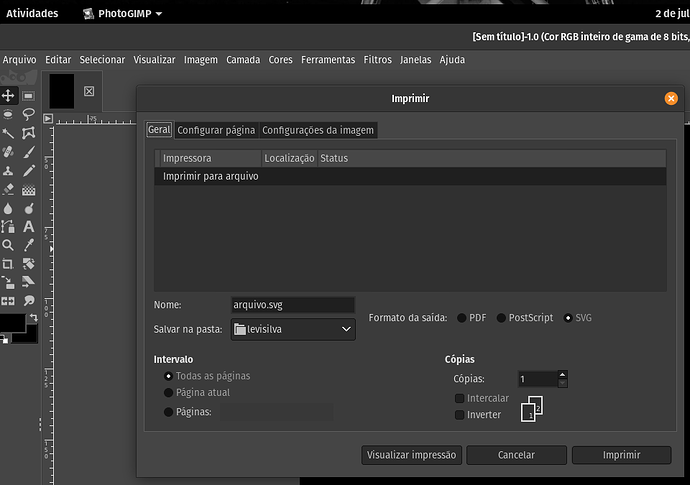The width and height of the screenshot is (690, 485).
Task: Open the 'Salvar na pasta' folder dropdown
Action: pyautogui.click(x=293, y=329)
